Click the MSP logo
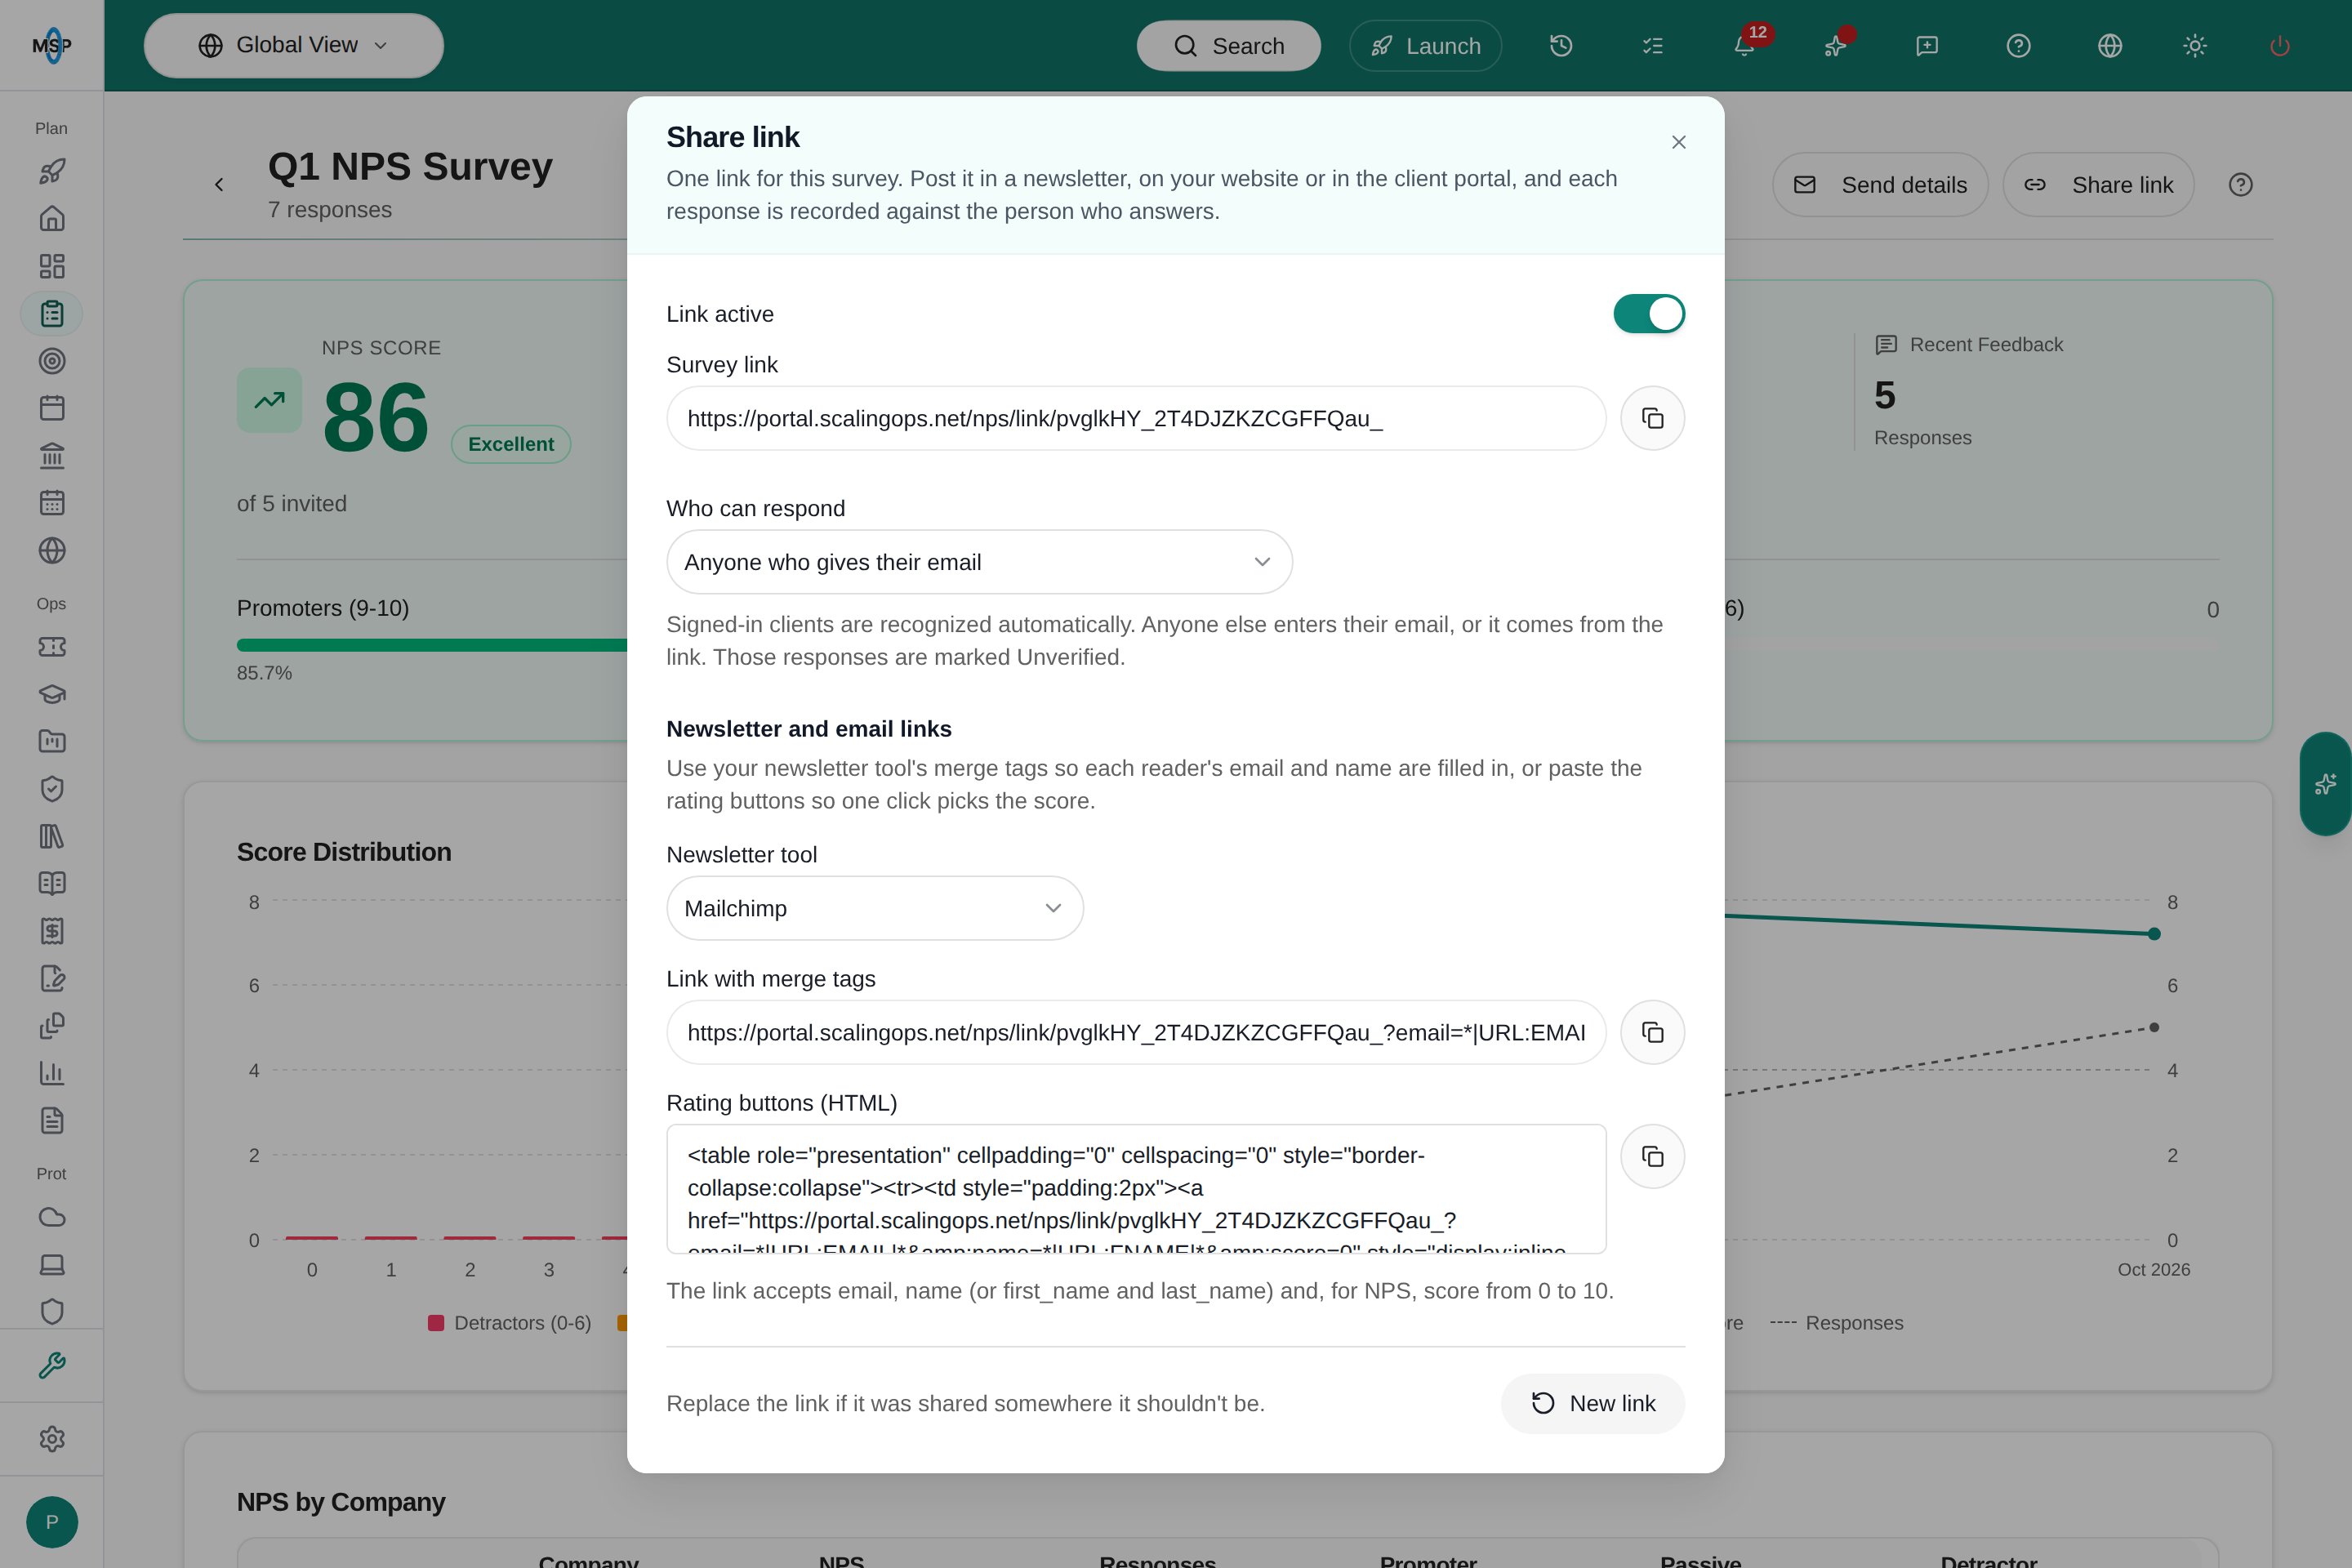 pos(52,45)
